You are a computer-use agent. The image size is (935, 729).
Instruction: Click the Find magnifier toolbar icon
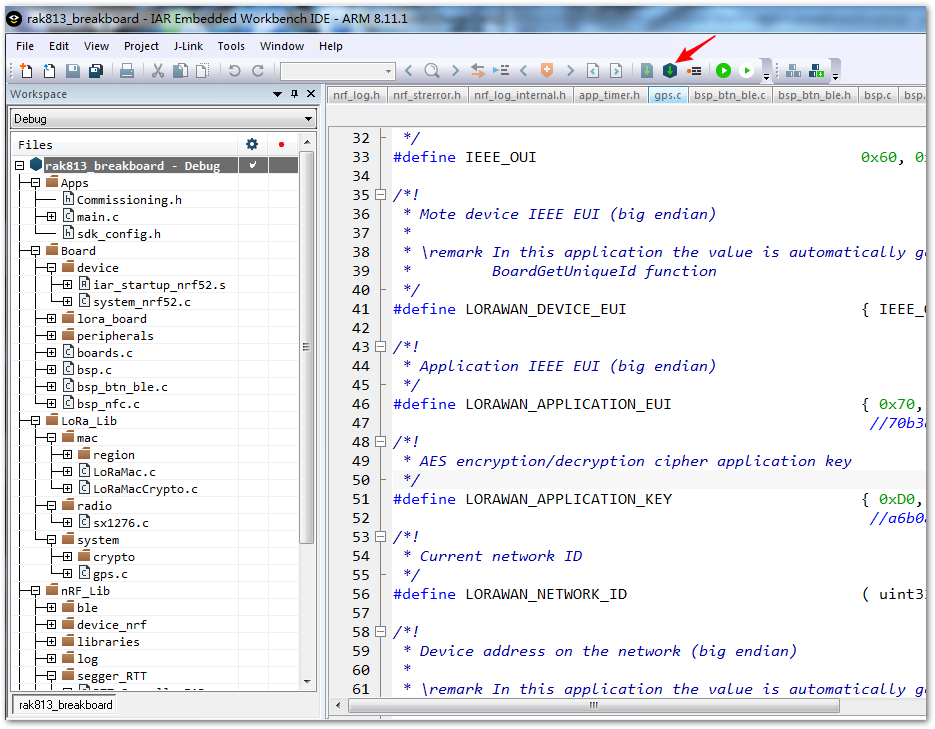tap(432, 71)
